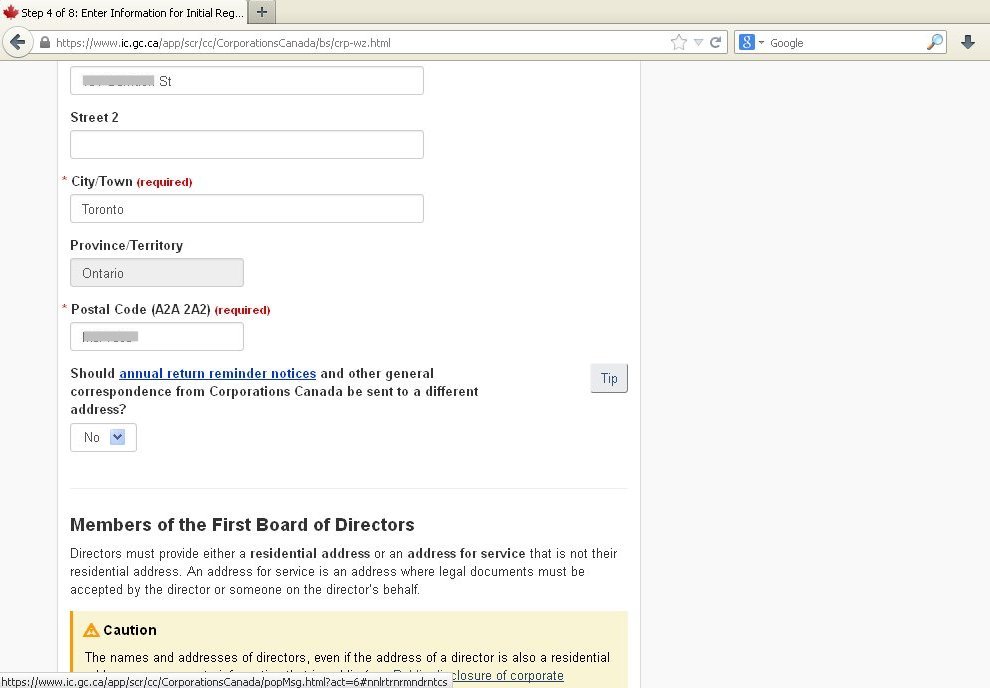The image size is (990, 688).
Task: Click the padlock site security icon
Action: [x=45, y=43]
